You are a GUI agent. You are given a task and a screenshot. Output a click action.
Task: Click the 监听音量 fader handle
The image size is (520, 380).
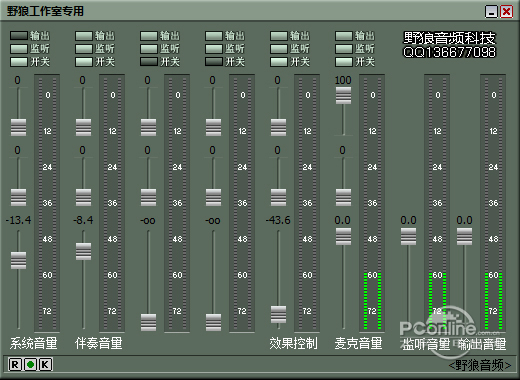[408, 236]
